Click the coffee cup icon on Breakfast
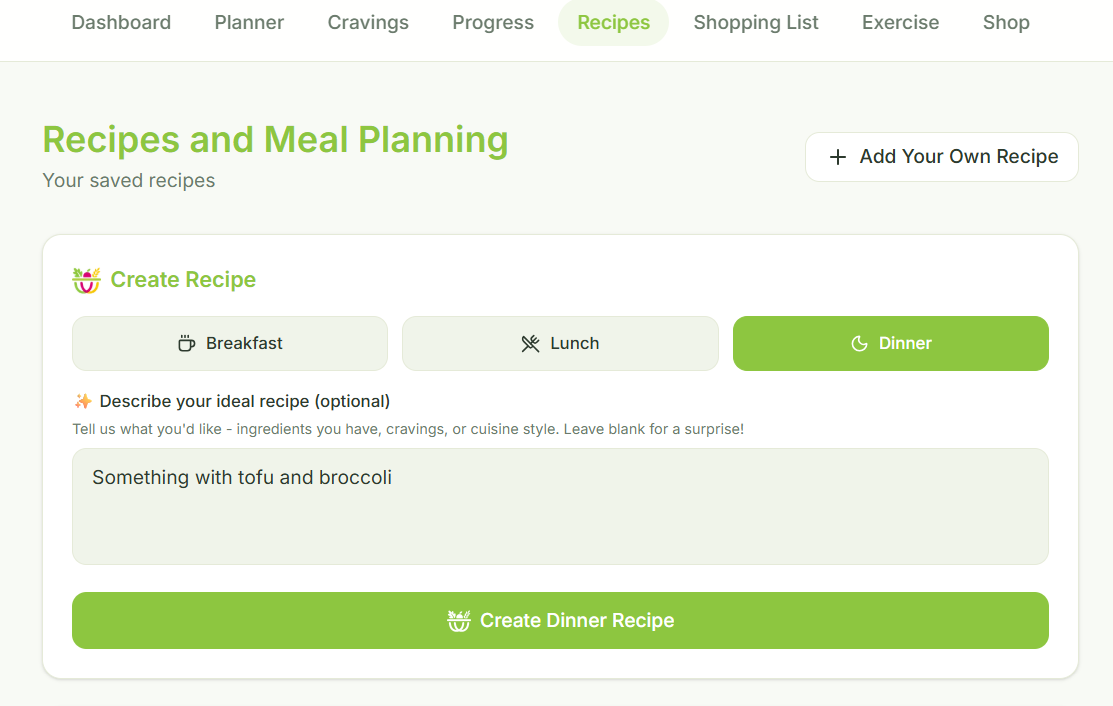Screen dimensions: 1113x706 click(187, 343)
